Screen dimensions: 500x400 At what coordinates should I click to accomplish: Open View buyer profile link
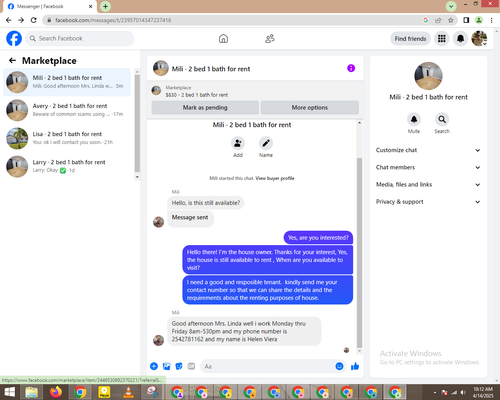pyautogui.click(x=275, y=178)
